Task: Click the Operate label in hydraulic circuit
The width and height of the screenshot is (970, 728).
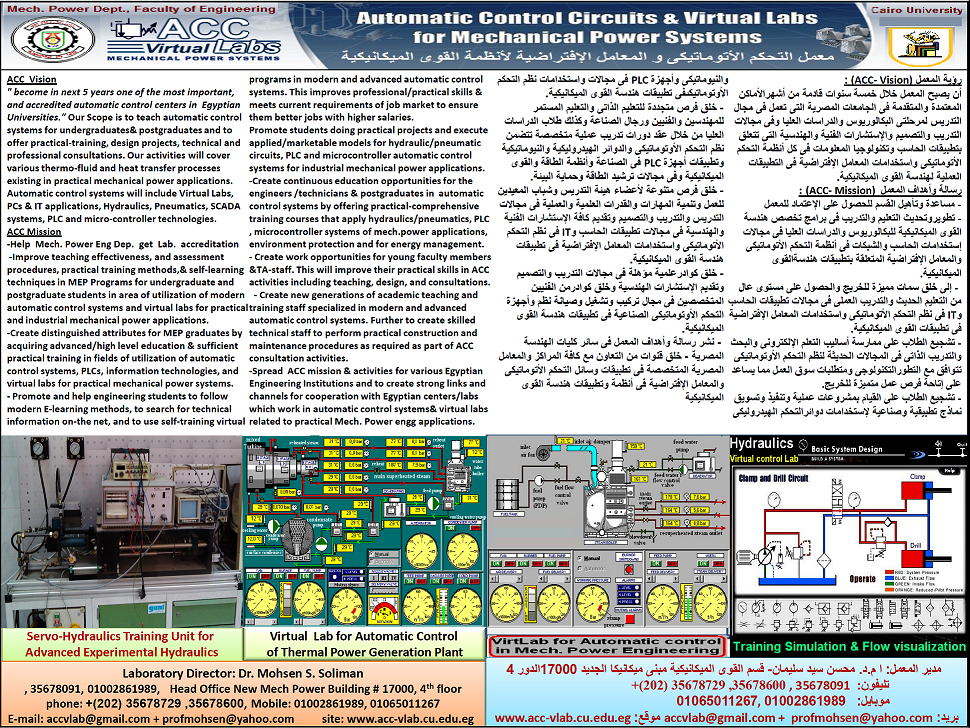Action: (x=862, y=579)
